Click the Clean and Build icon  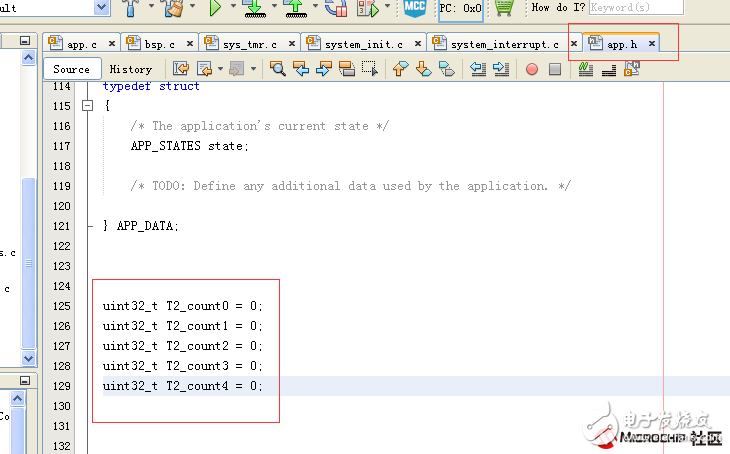pos(173,9)
